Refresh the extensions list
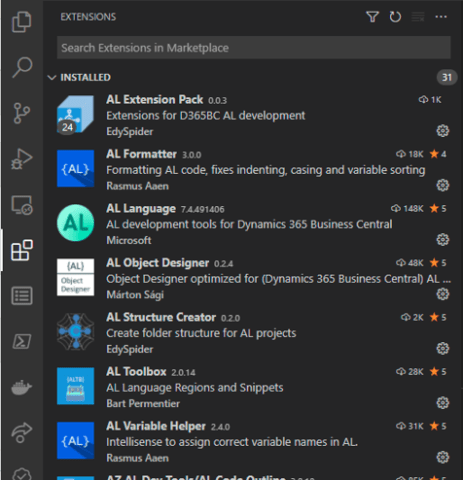The width and height of the screenshot is (463, 480). [x=395, y=17]
